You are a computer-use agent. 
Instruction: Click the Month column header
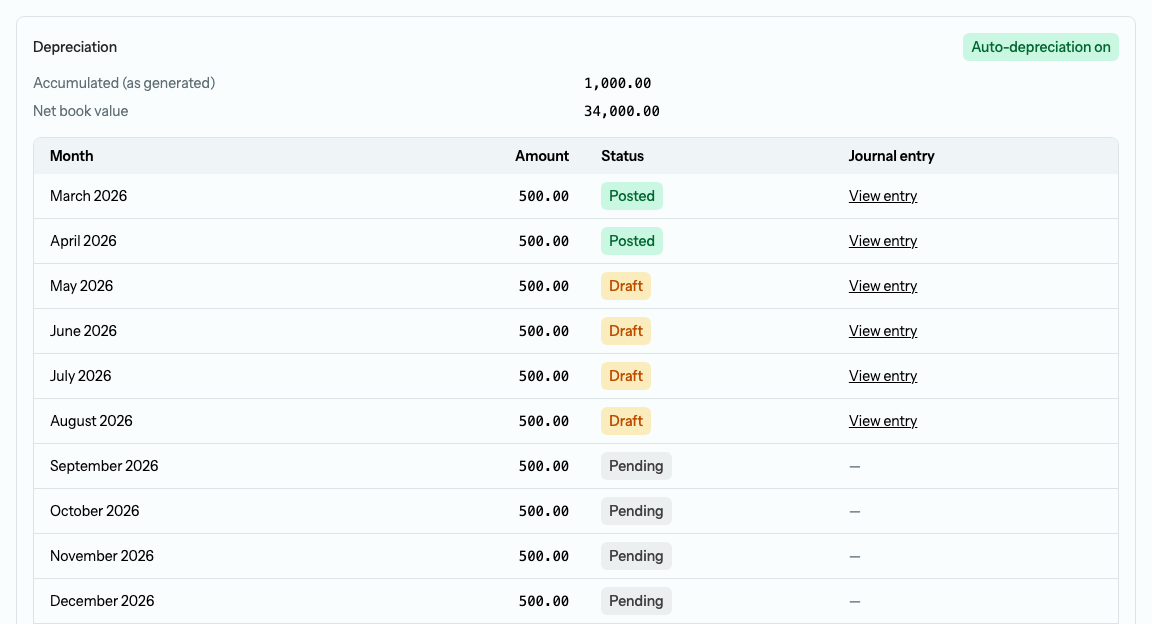click(x=71, y=156)
